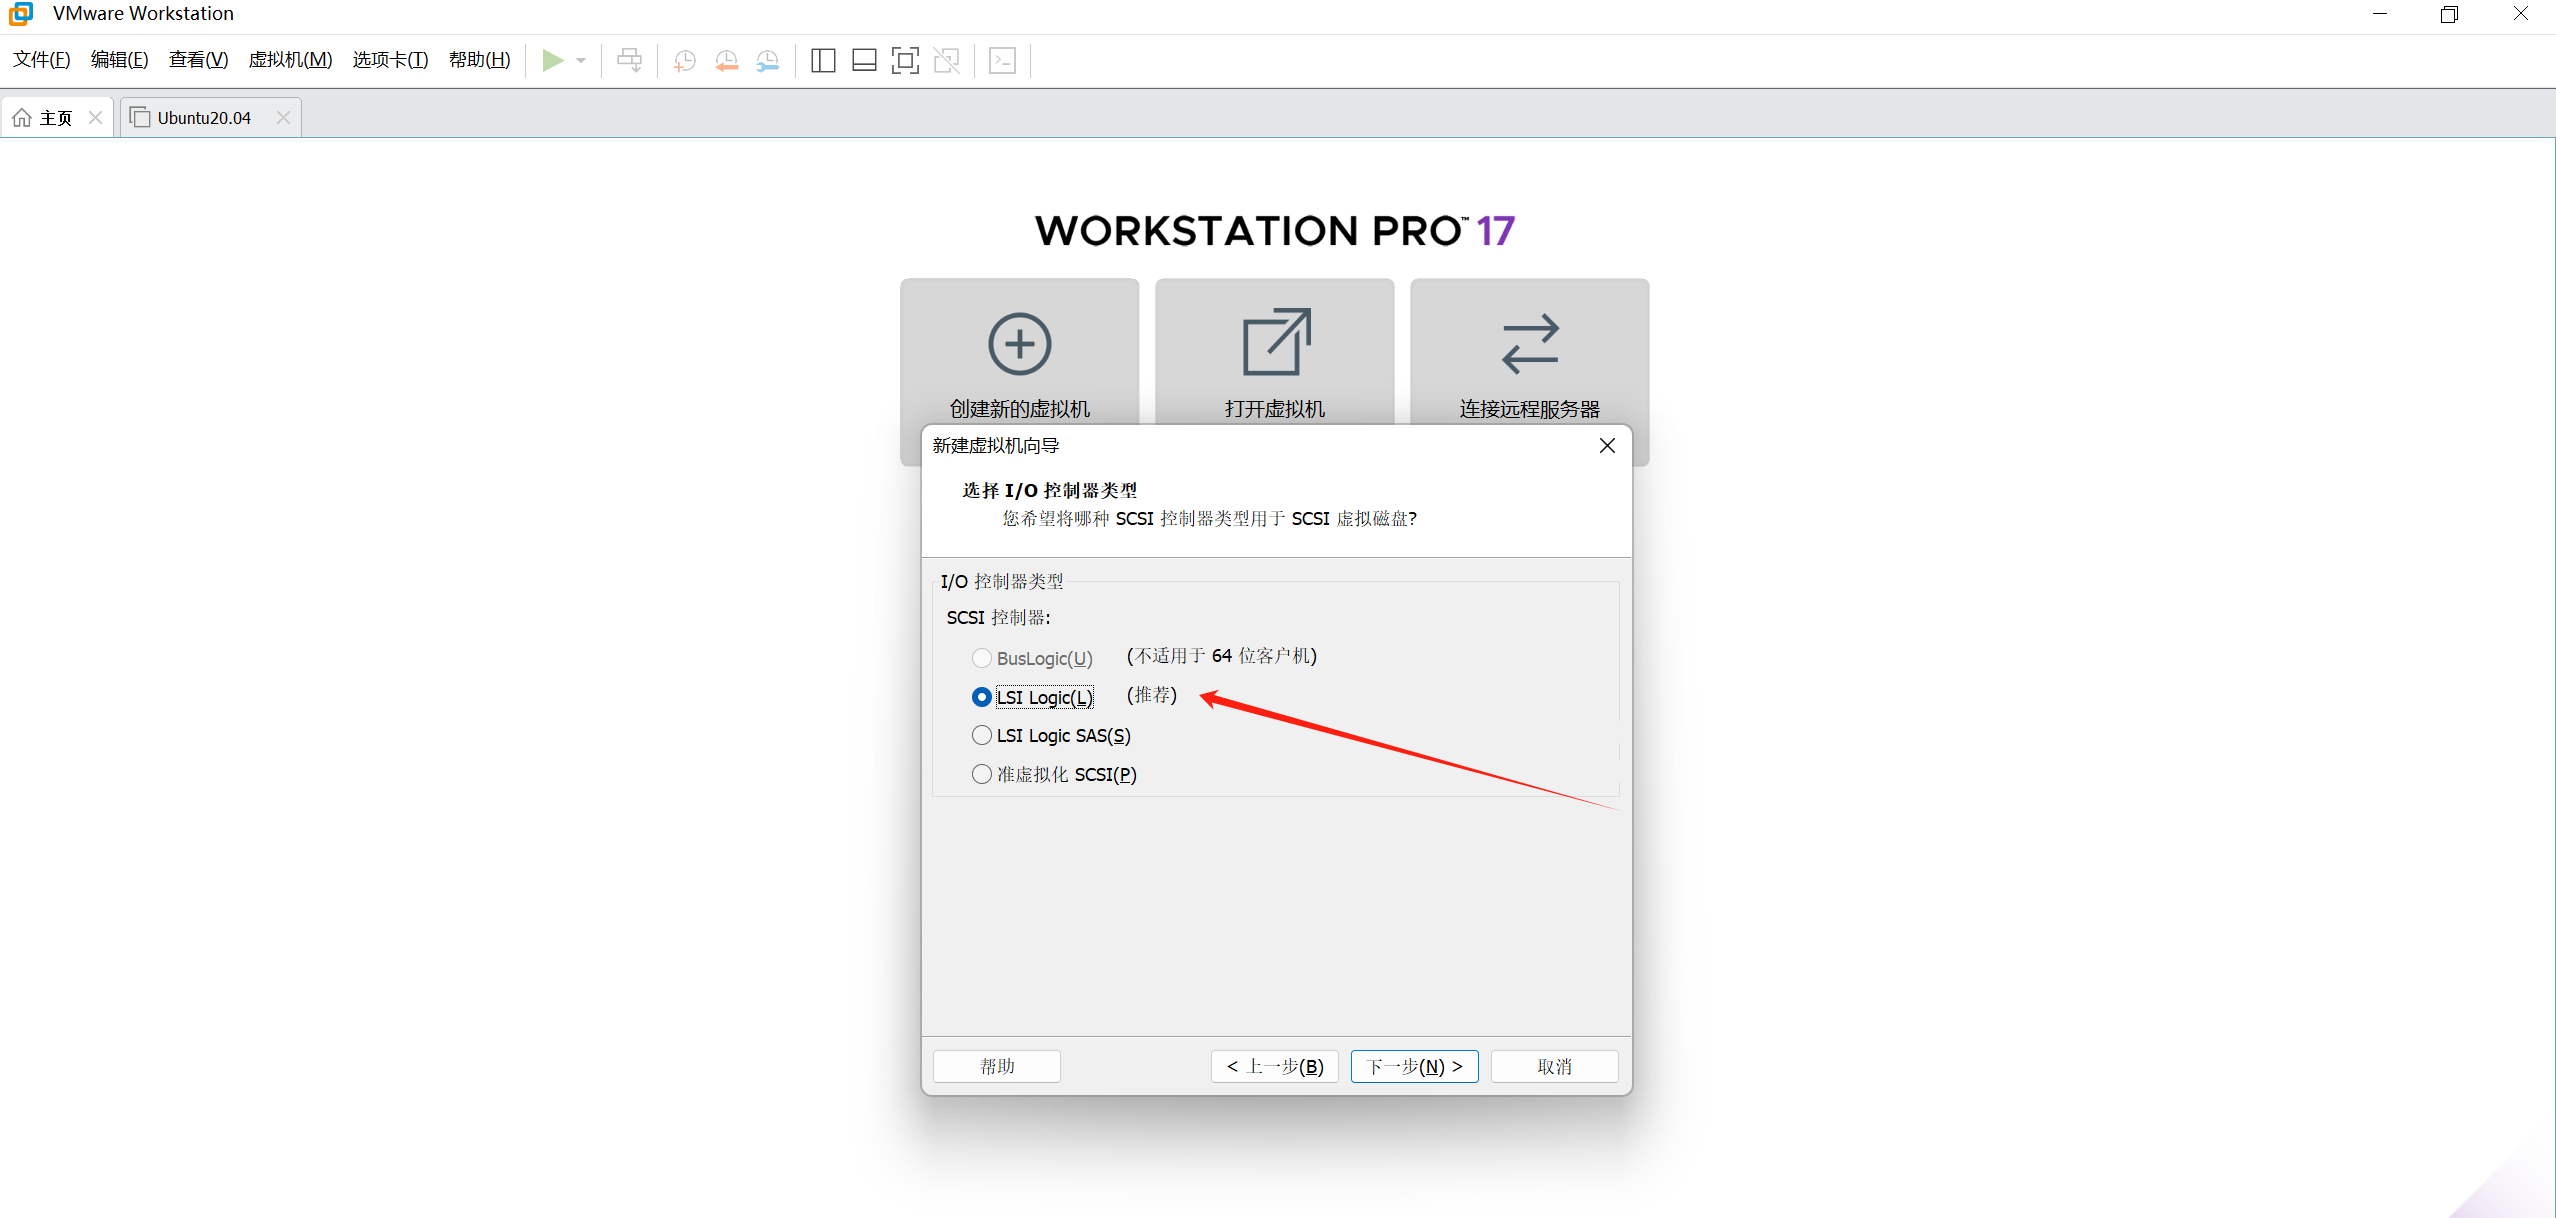Click the green power on play icon

[x=552, y=60]
